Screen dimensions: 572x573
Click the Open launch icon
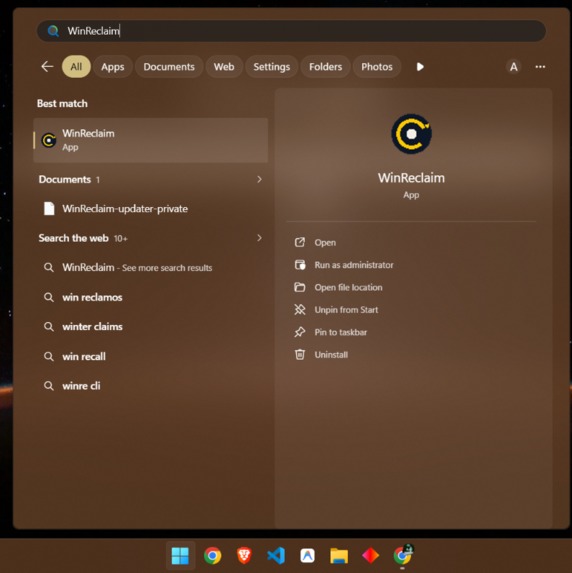[x=300, y=243]
